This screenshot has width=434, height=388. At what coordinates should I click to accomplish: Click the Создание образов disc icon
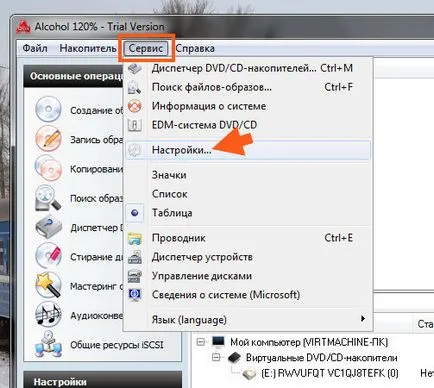[48, 109]
